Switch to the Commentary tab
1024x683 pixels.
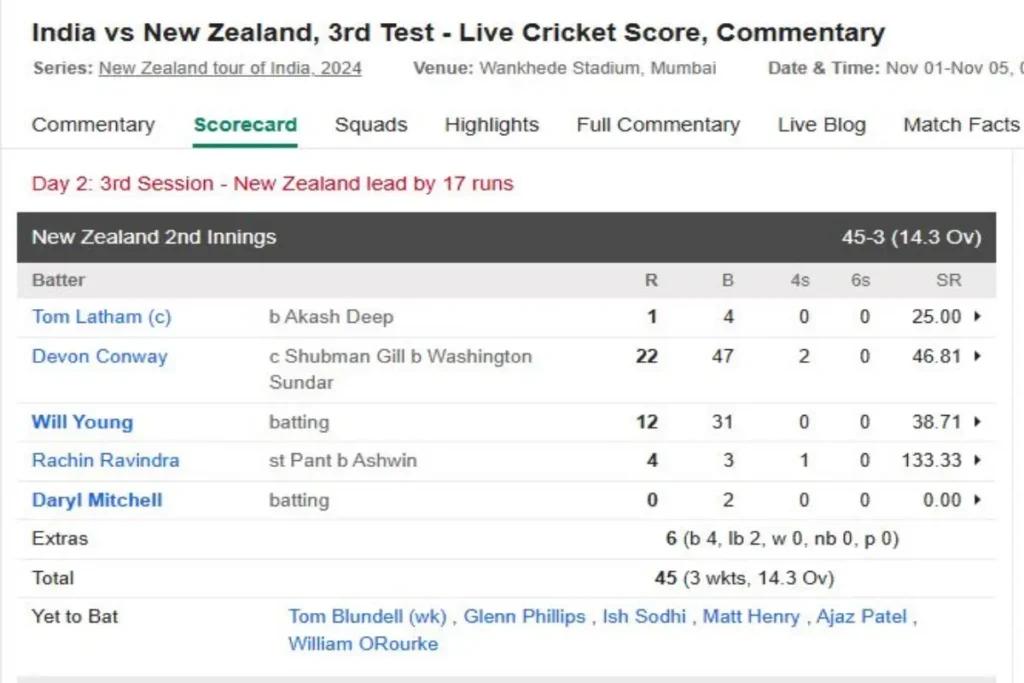[93, 125]
